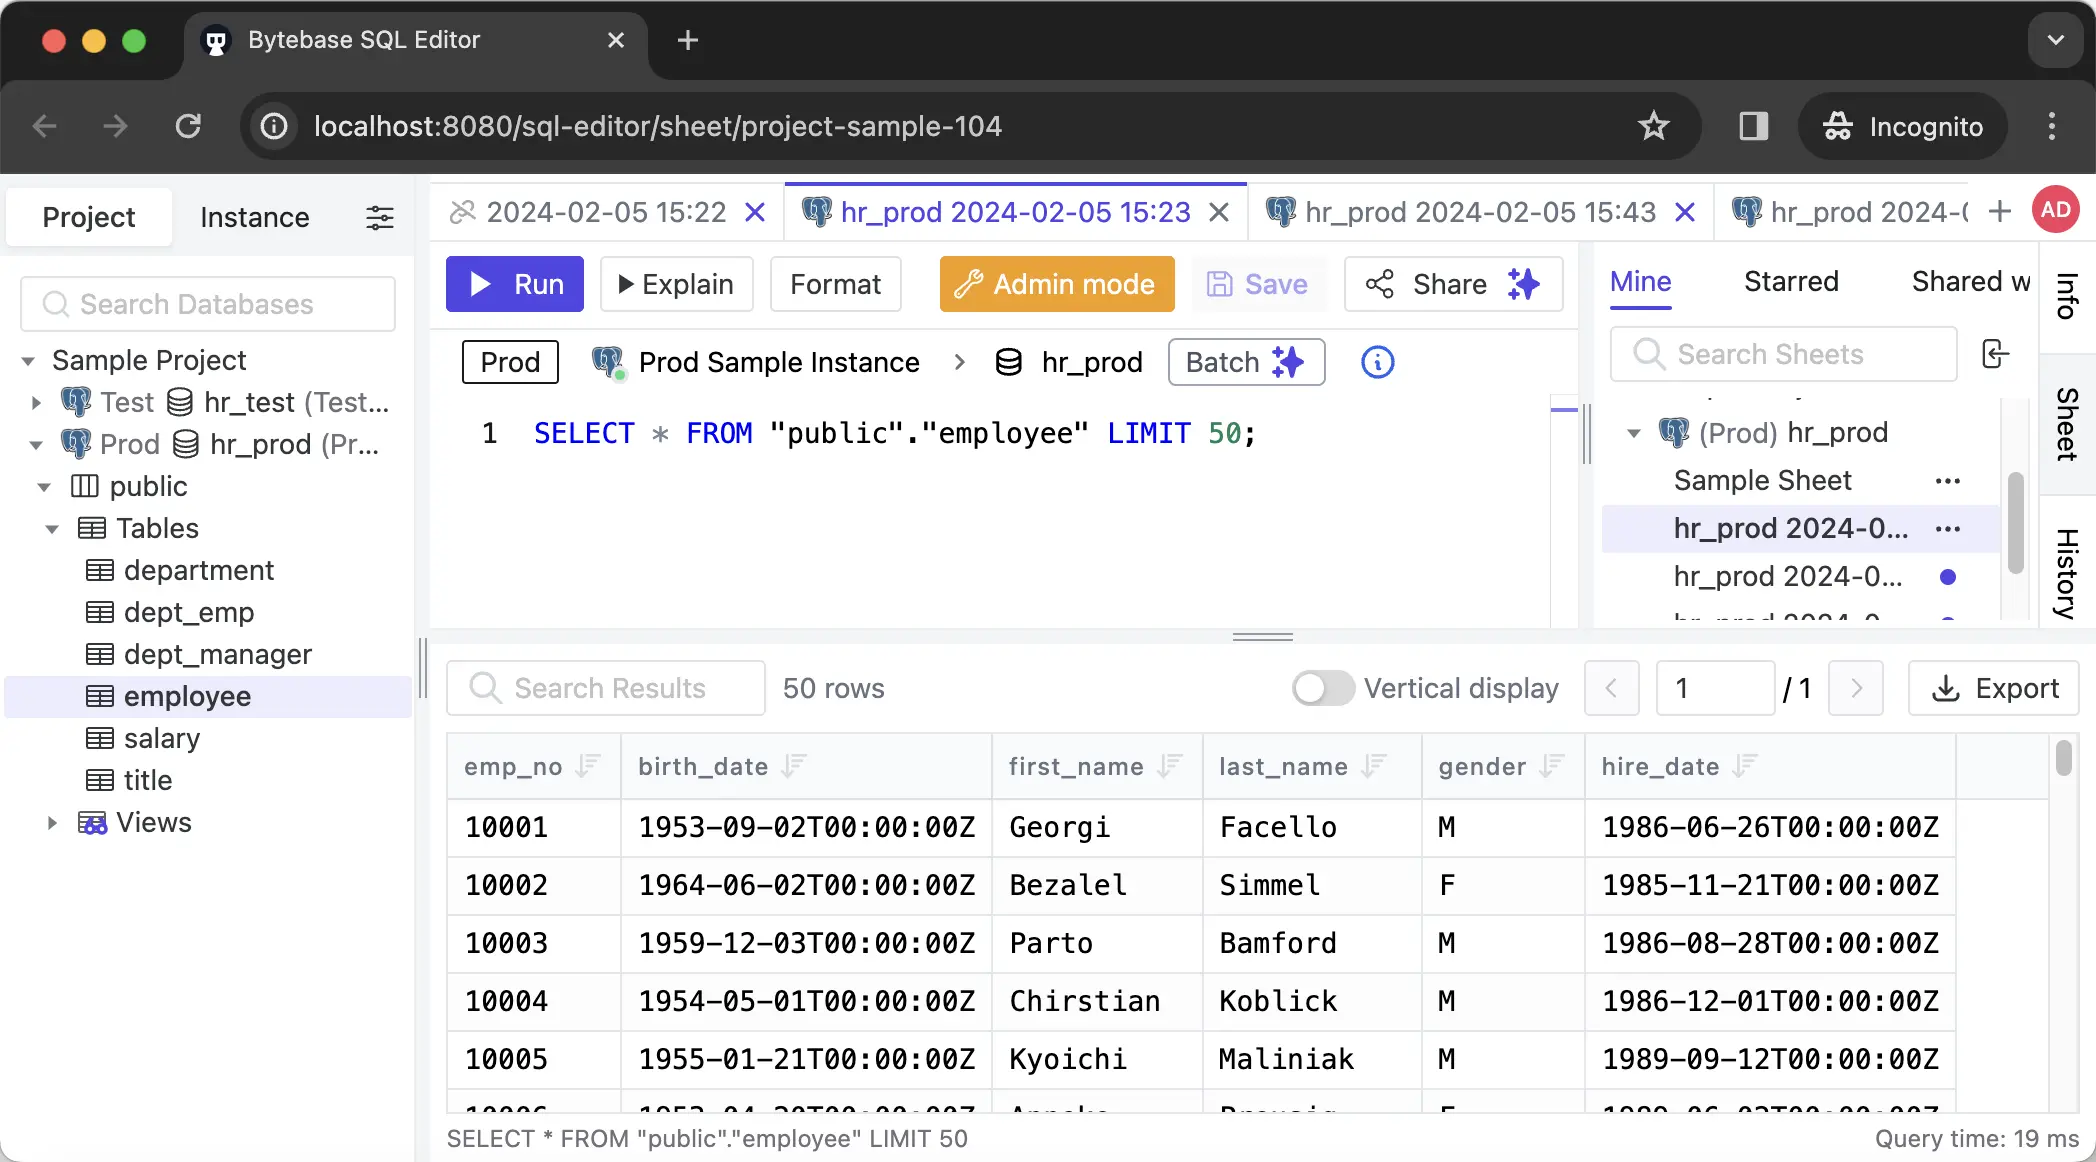Image resolution: width=2096 pixels, height=1162 pixels.
Task: Expand the Views tree node
Action: click(52, 823)
